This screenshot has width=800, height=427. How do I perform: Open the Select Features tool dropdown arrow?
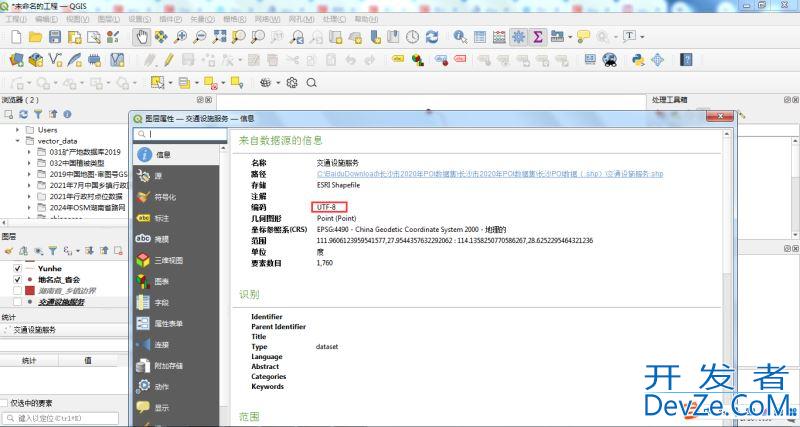(170, 83)
